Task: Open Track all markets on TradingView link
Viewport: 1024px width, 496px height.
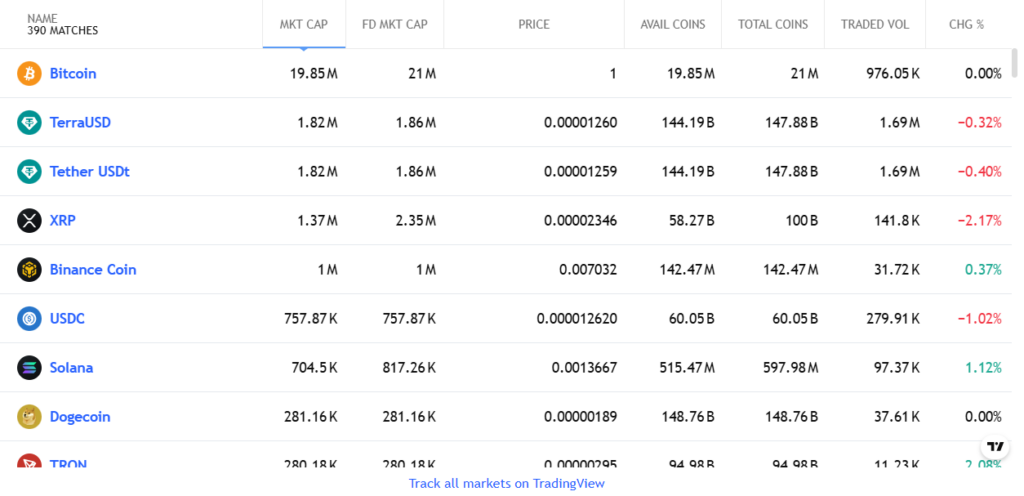Action: [506, 483]
